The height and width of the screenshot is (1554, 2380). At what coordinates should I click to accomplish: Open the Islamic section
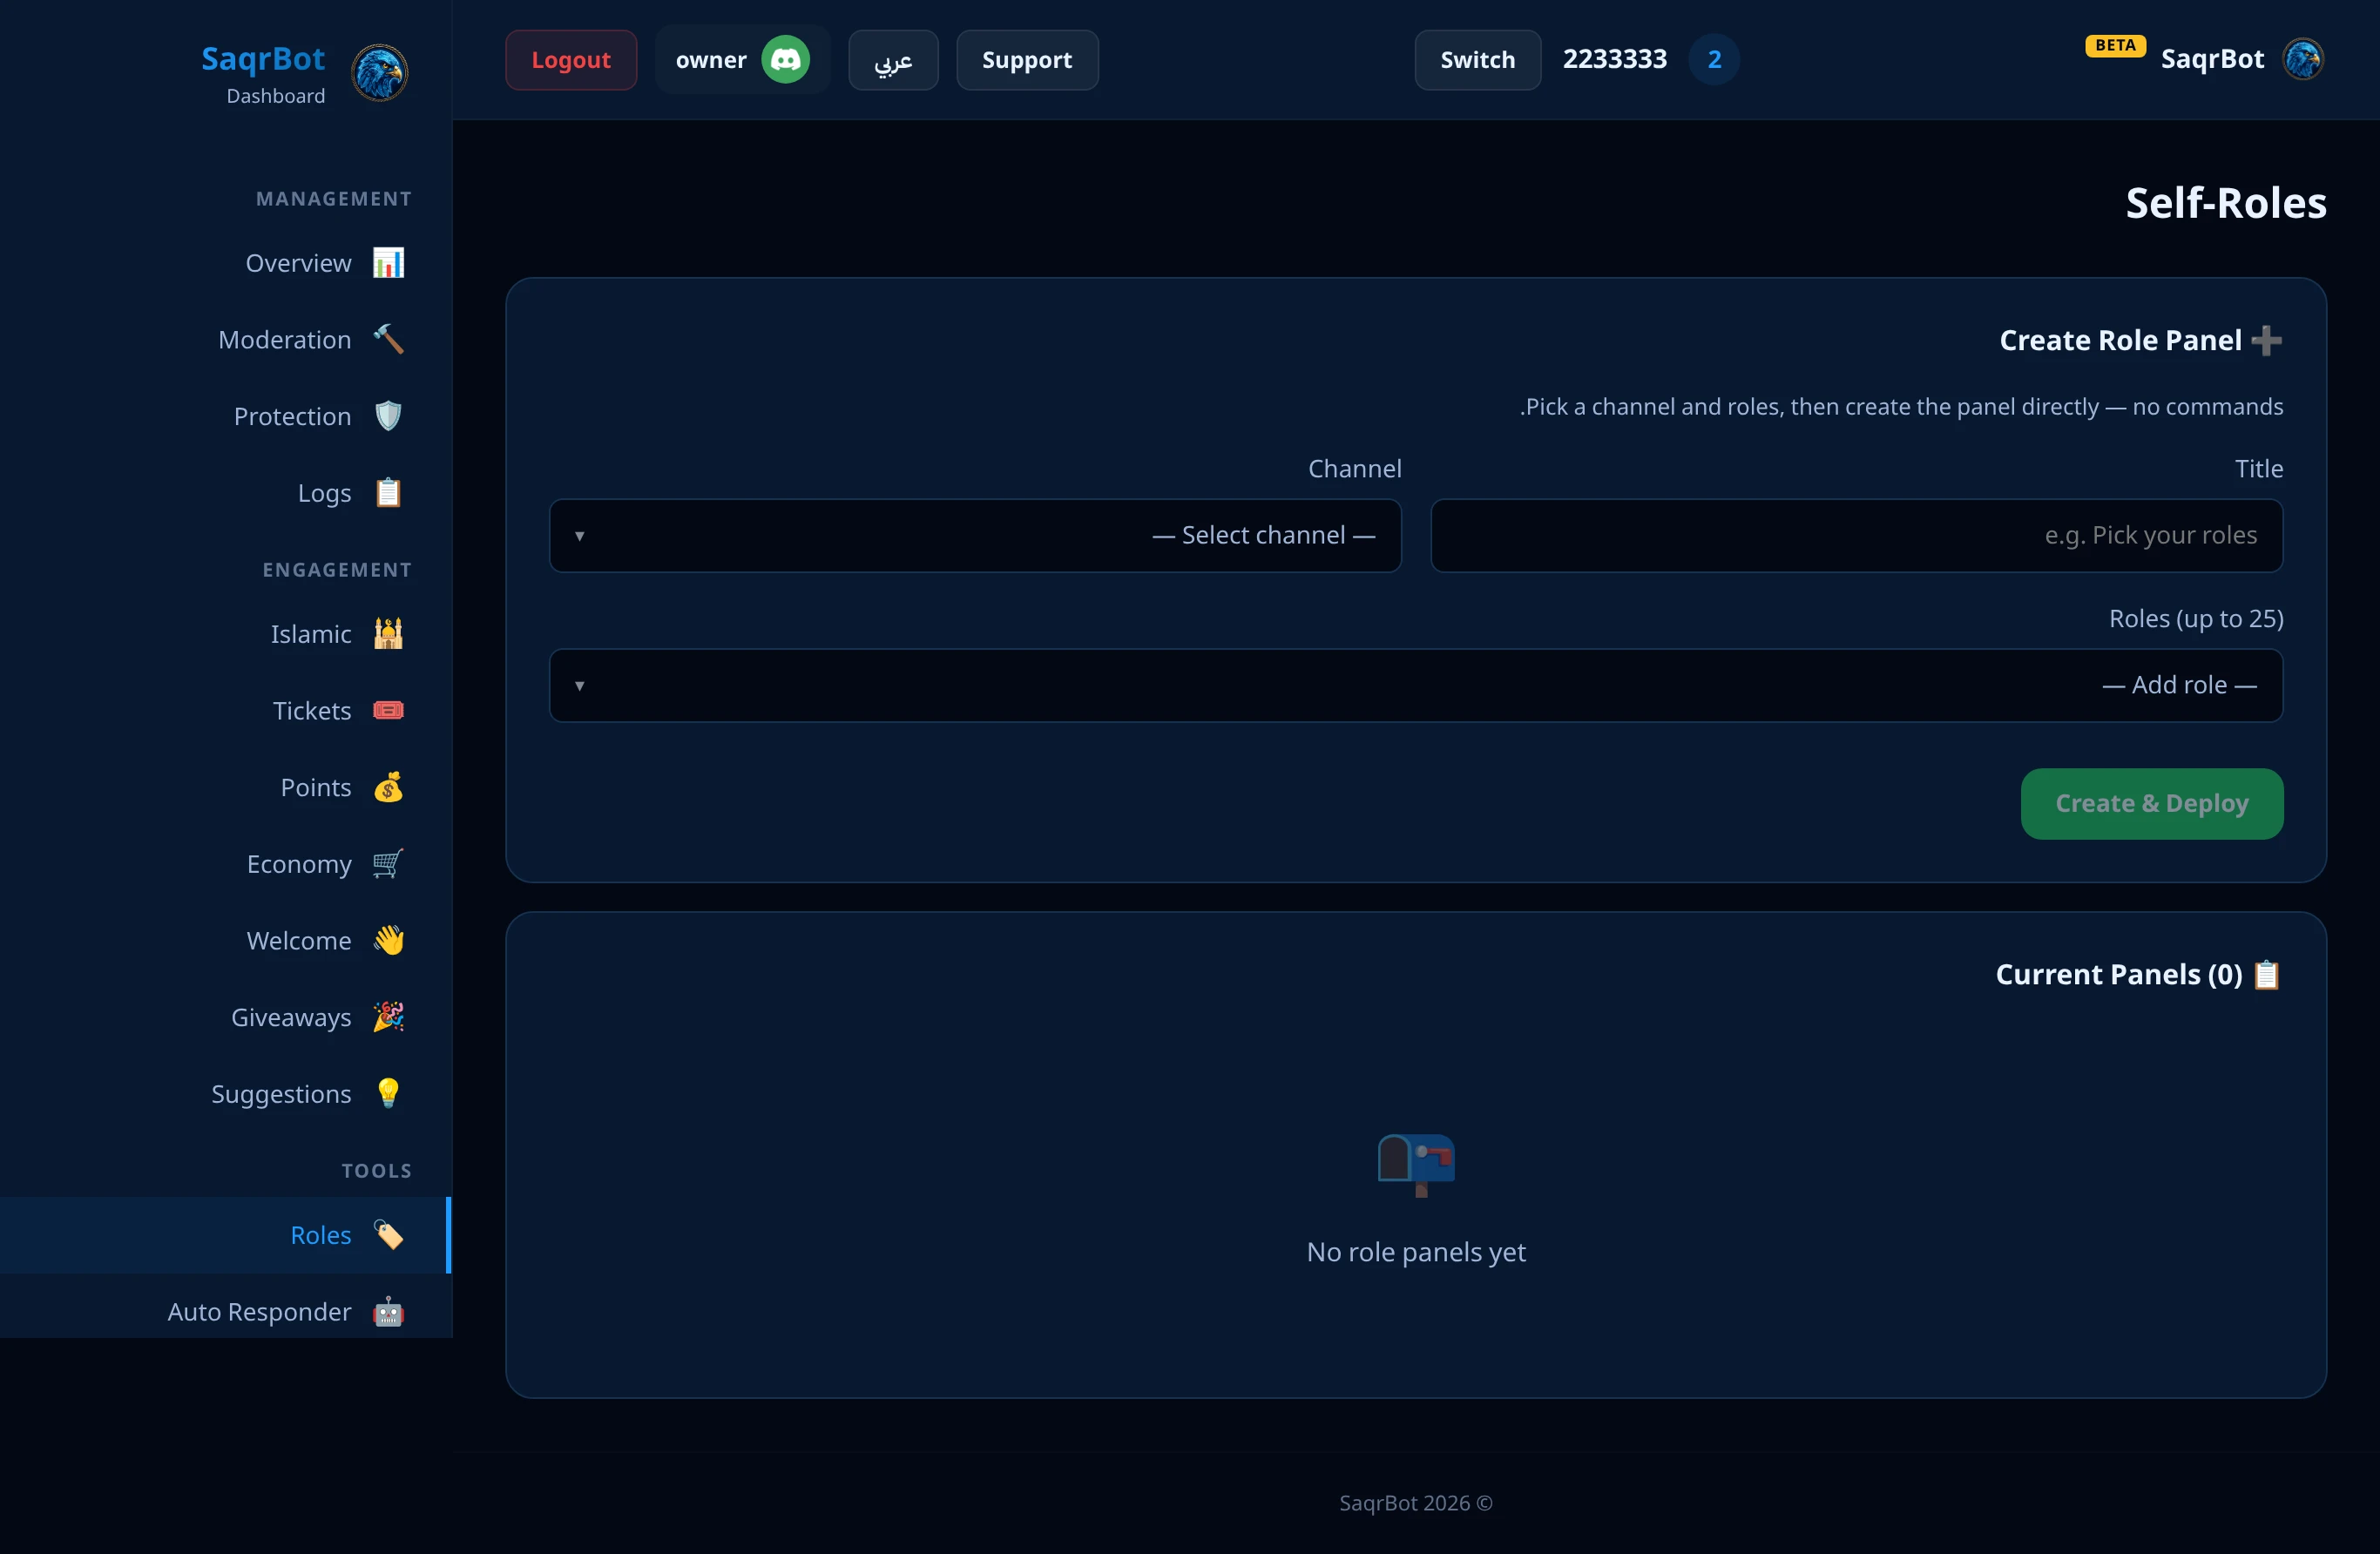click(226, 634)
